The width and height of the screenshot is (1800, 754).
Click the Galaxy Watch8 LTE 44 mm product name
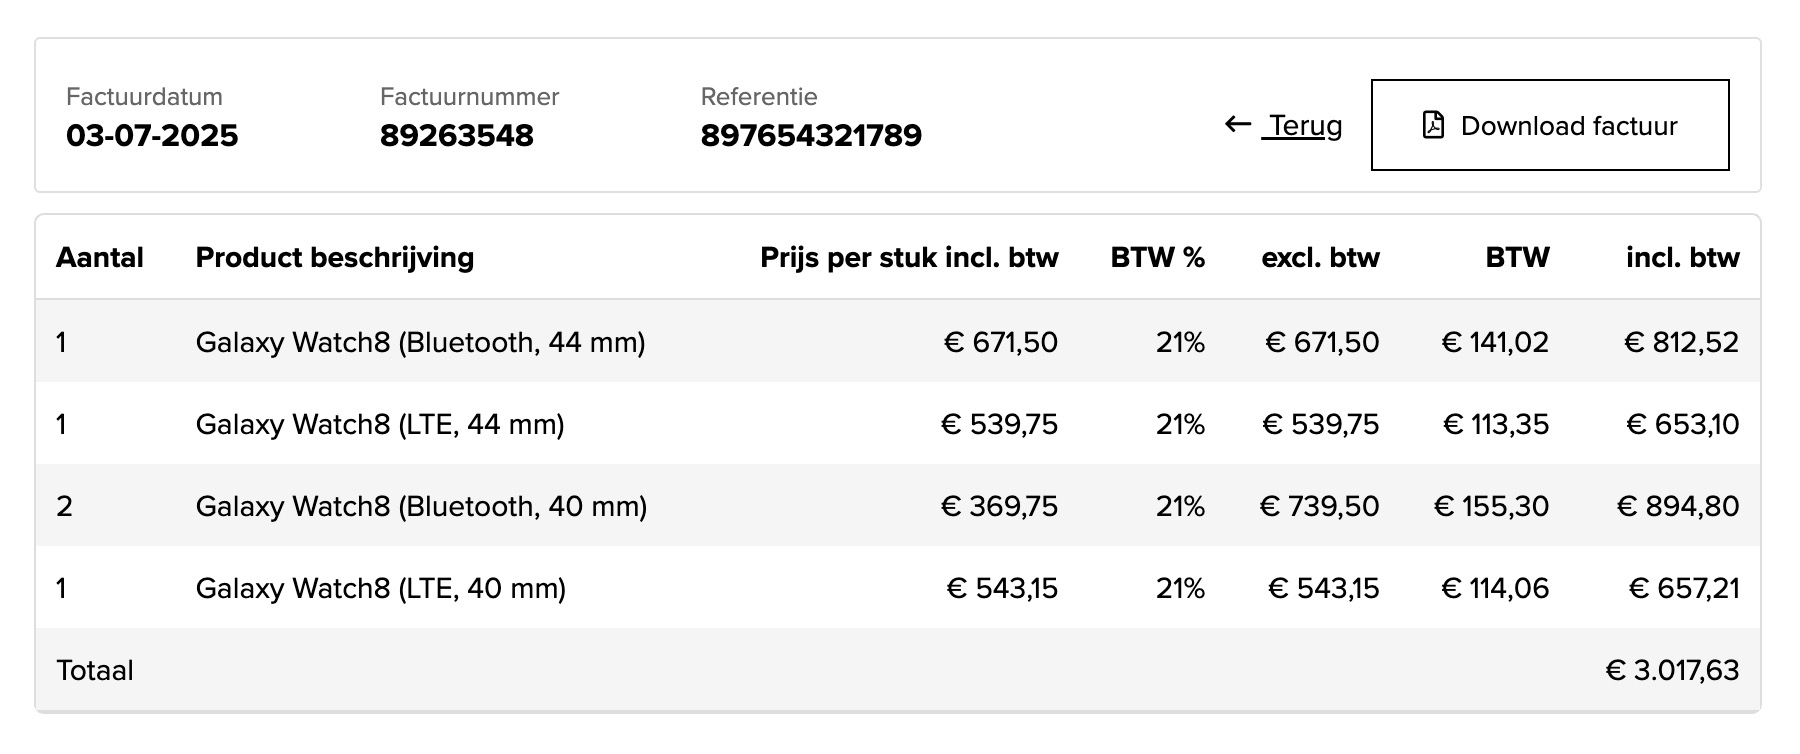[380, 424]
